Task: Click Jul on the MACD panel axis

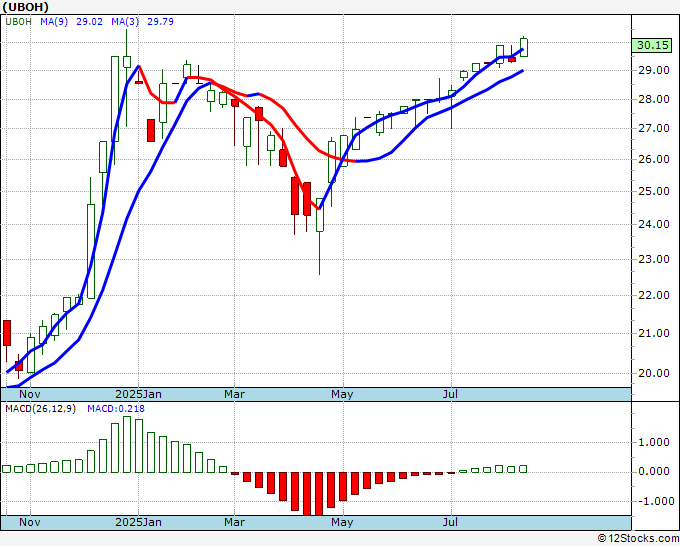Action: click(451, 522)
